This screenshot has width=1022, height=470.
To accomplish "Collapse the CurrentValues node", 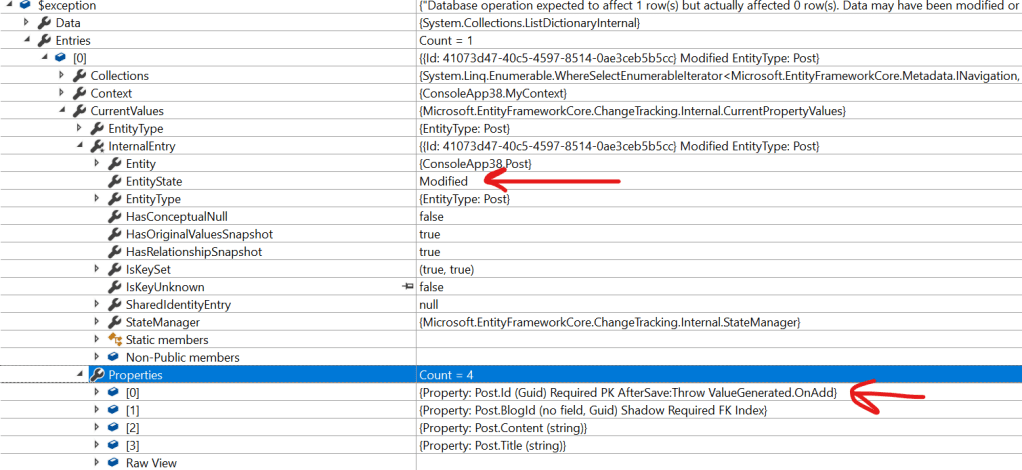I will point(62,111).
